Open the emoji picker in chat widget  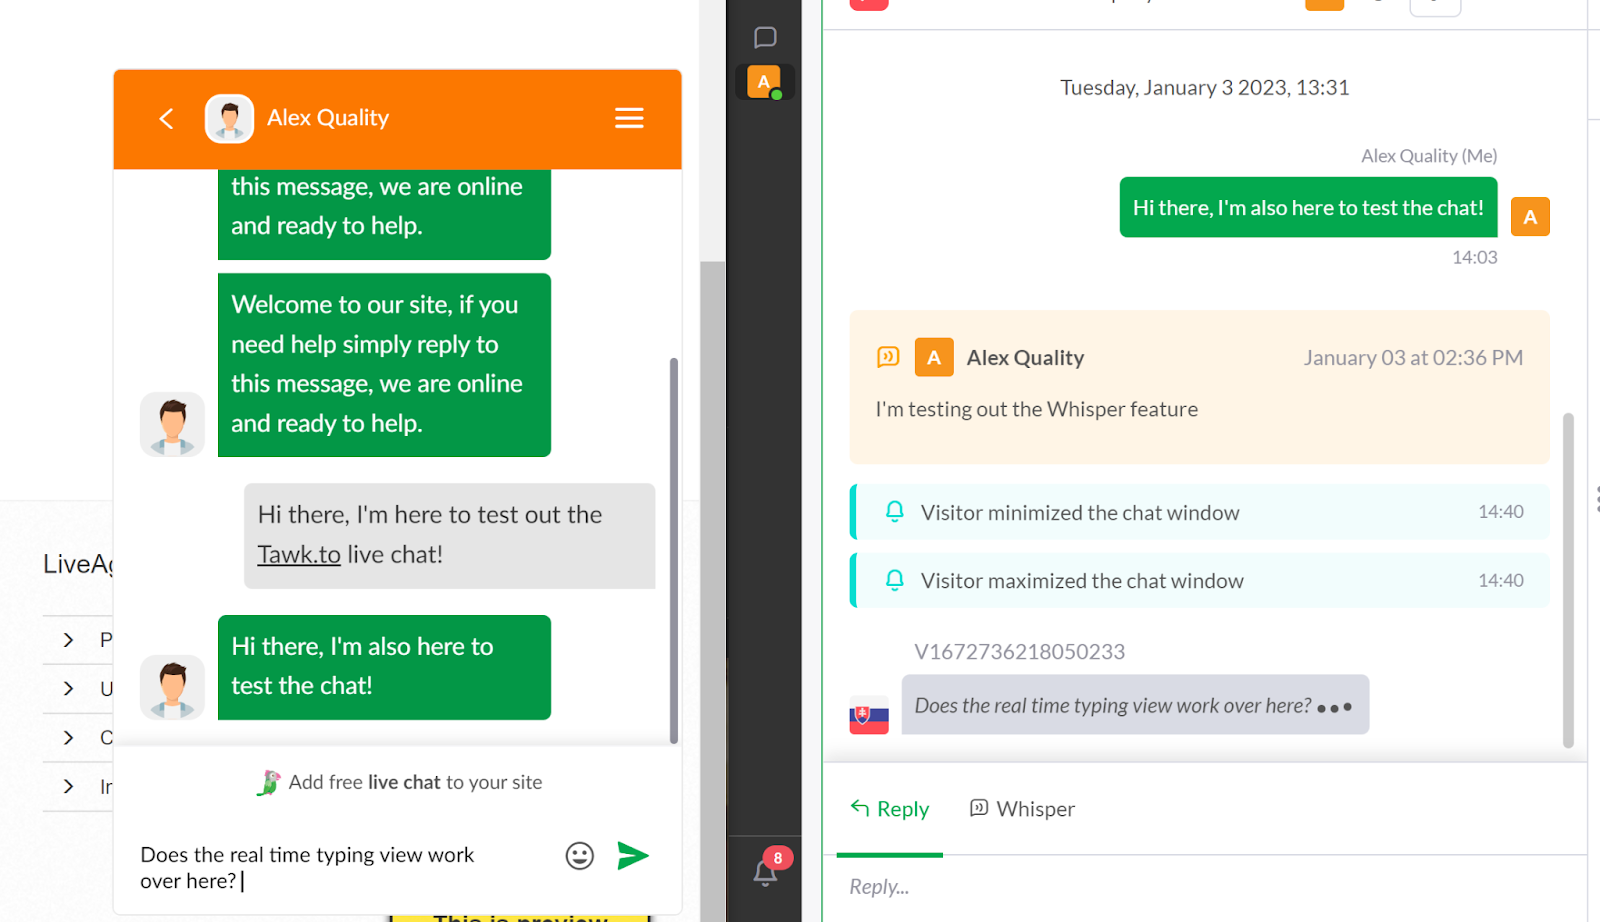click(580, 856)
